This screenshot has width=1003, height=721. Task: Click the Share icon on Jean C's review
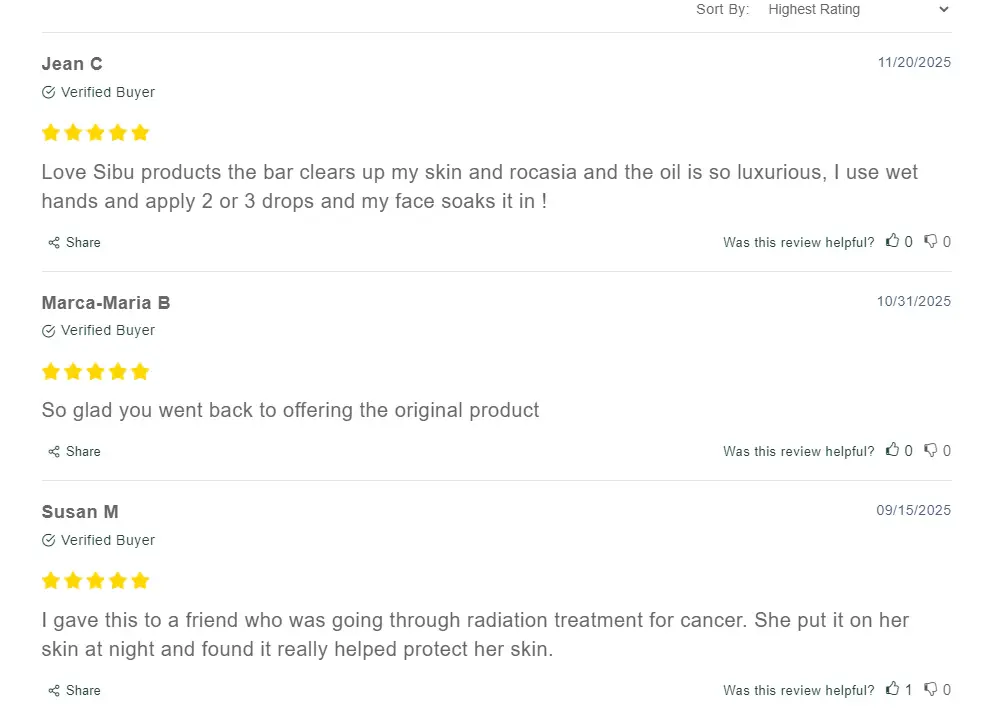pyautogui.click(x=52, y=242)
